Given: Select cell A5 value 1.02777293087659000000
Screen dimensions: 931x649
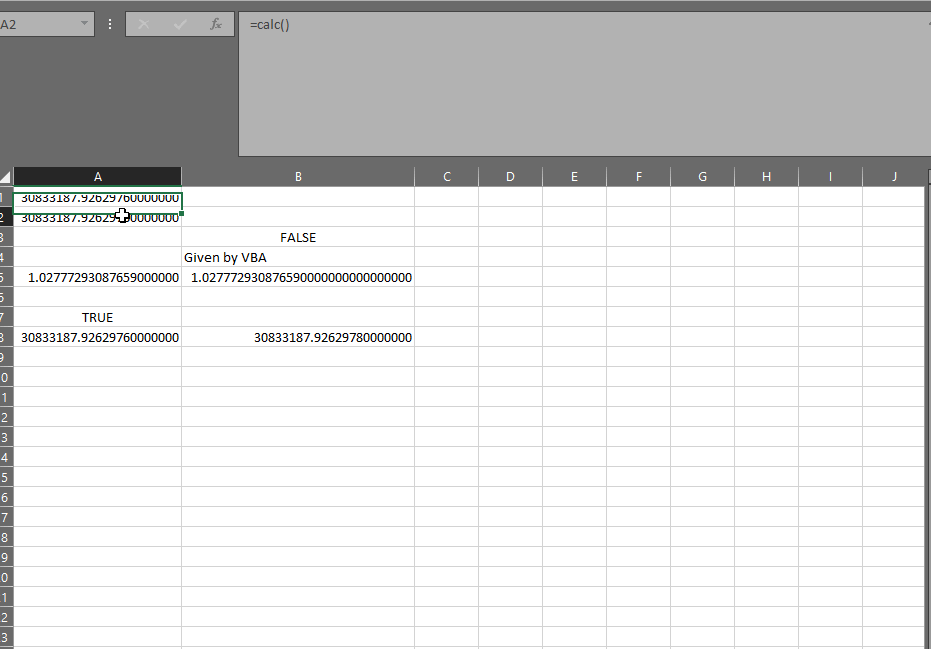Looking at the screenshot, I should click(x=97, y=277).
